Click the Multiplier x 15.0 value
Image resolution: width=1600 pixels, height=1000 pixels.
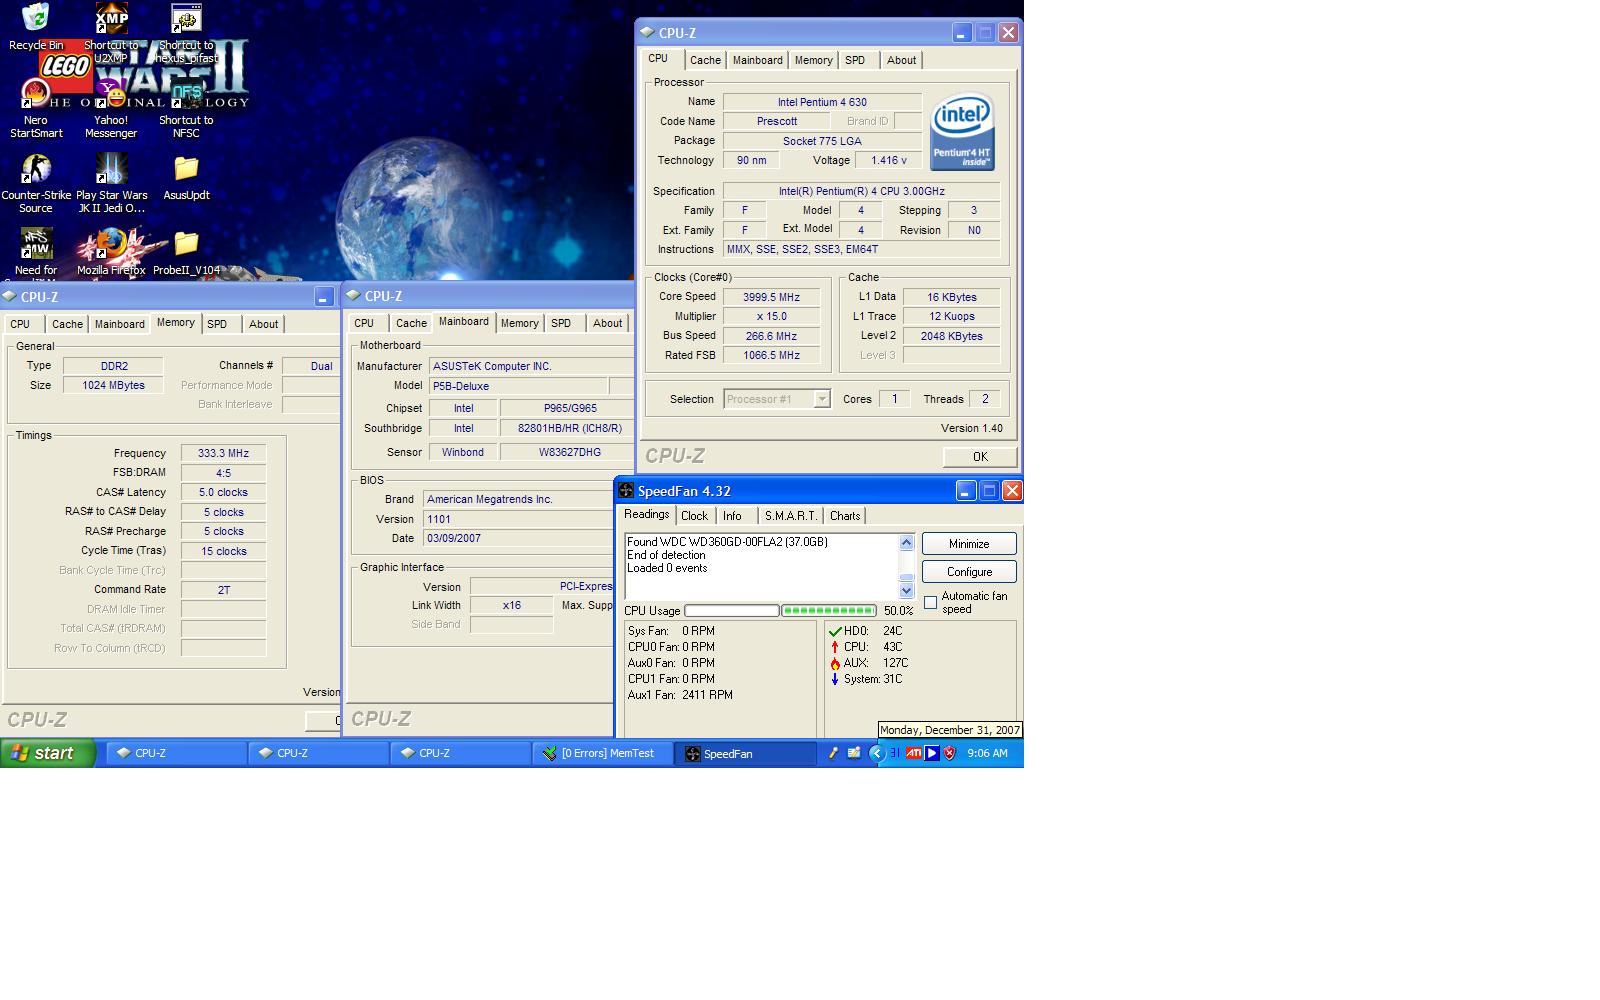(771, 316)
